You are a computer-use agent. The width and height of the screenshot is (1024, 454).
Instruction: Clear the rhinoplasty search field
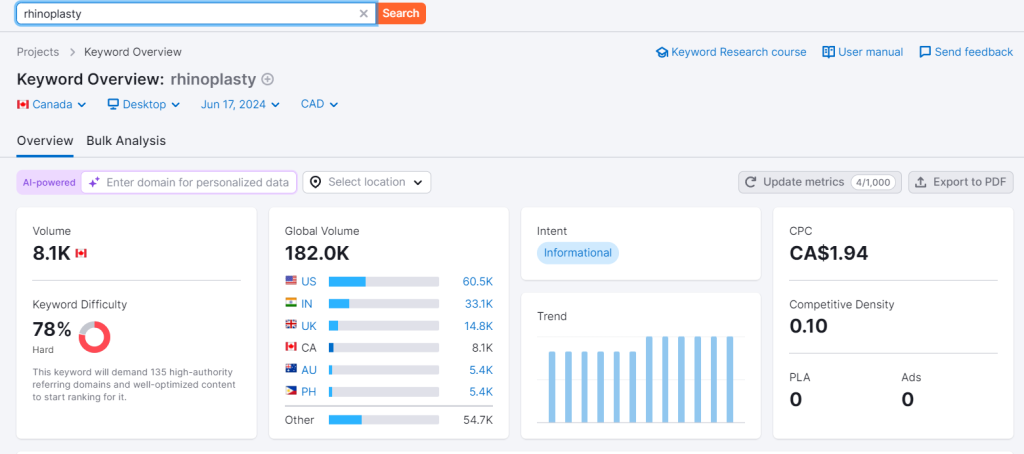point(364,14)
